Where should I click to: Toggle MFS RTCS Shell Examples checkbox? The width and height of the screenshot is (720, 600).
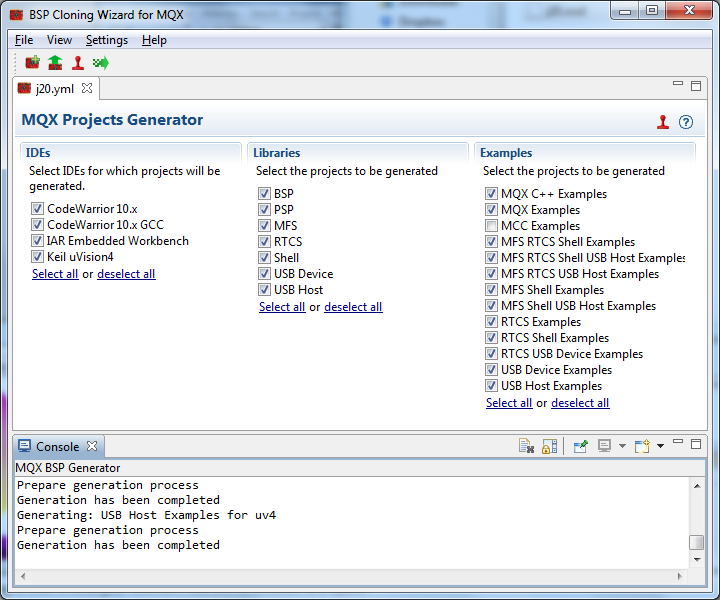click(x=491, y=241)
